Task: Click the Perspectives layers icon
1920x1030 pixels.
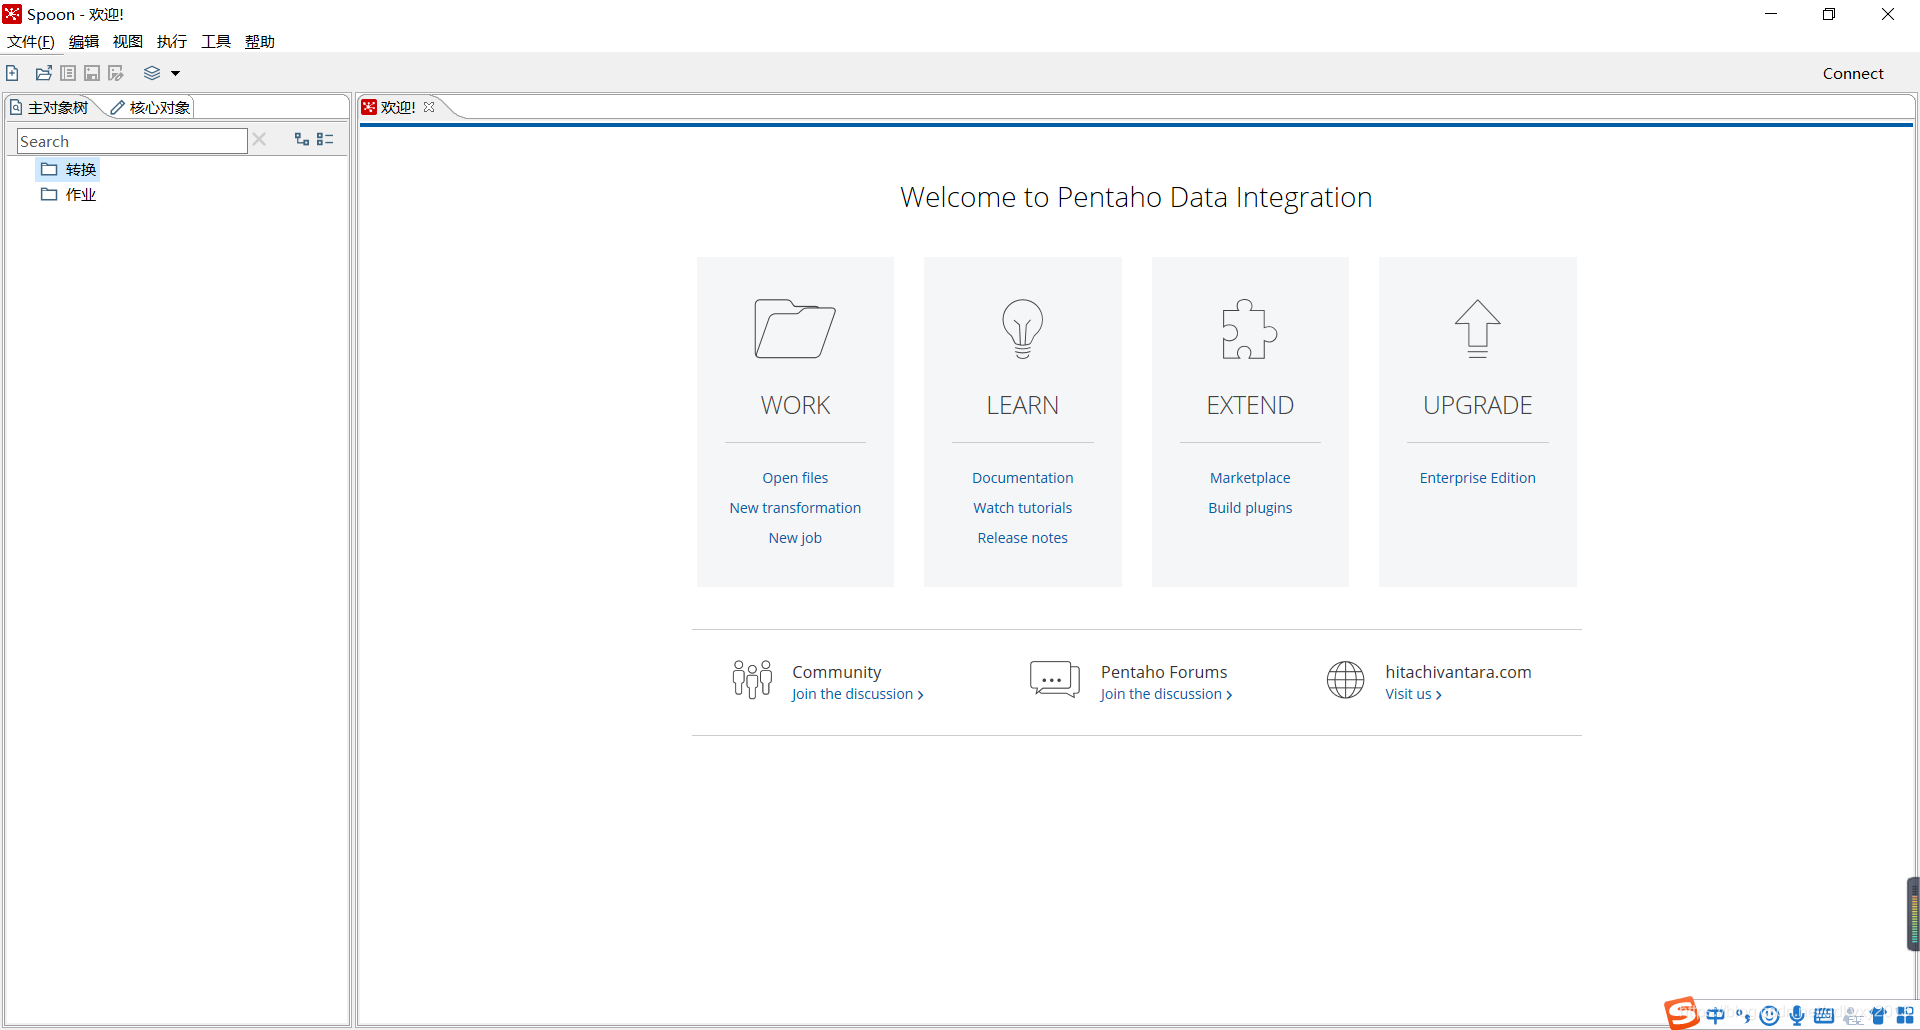Action: pyautogui.click(x=152, y=73)
